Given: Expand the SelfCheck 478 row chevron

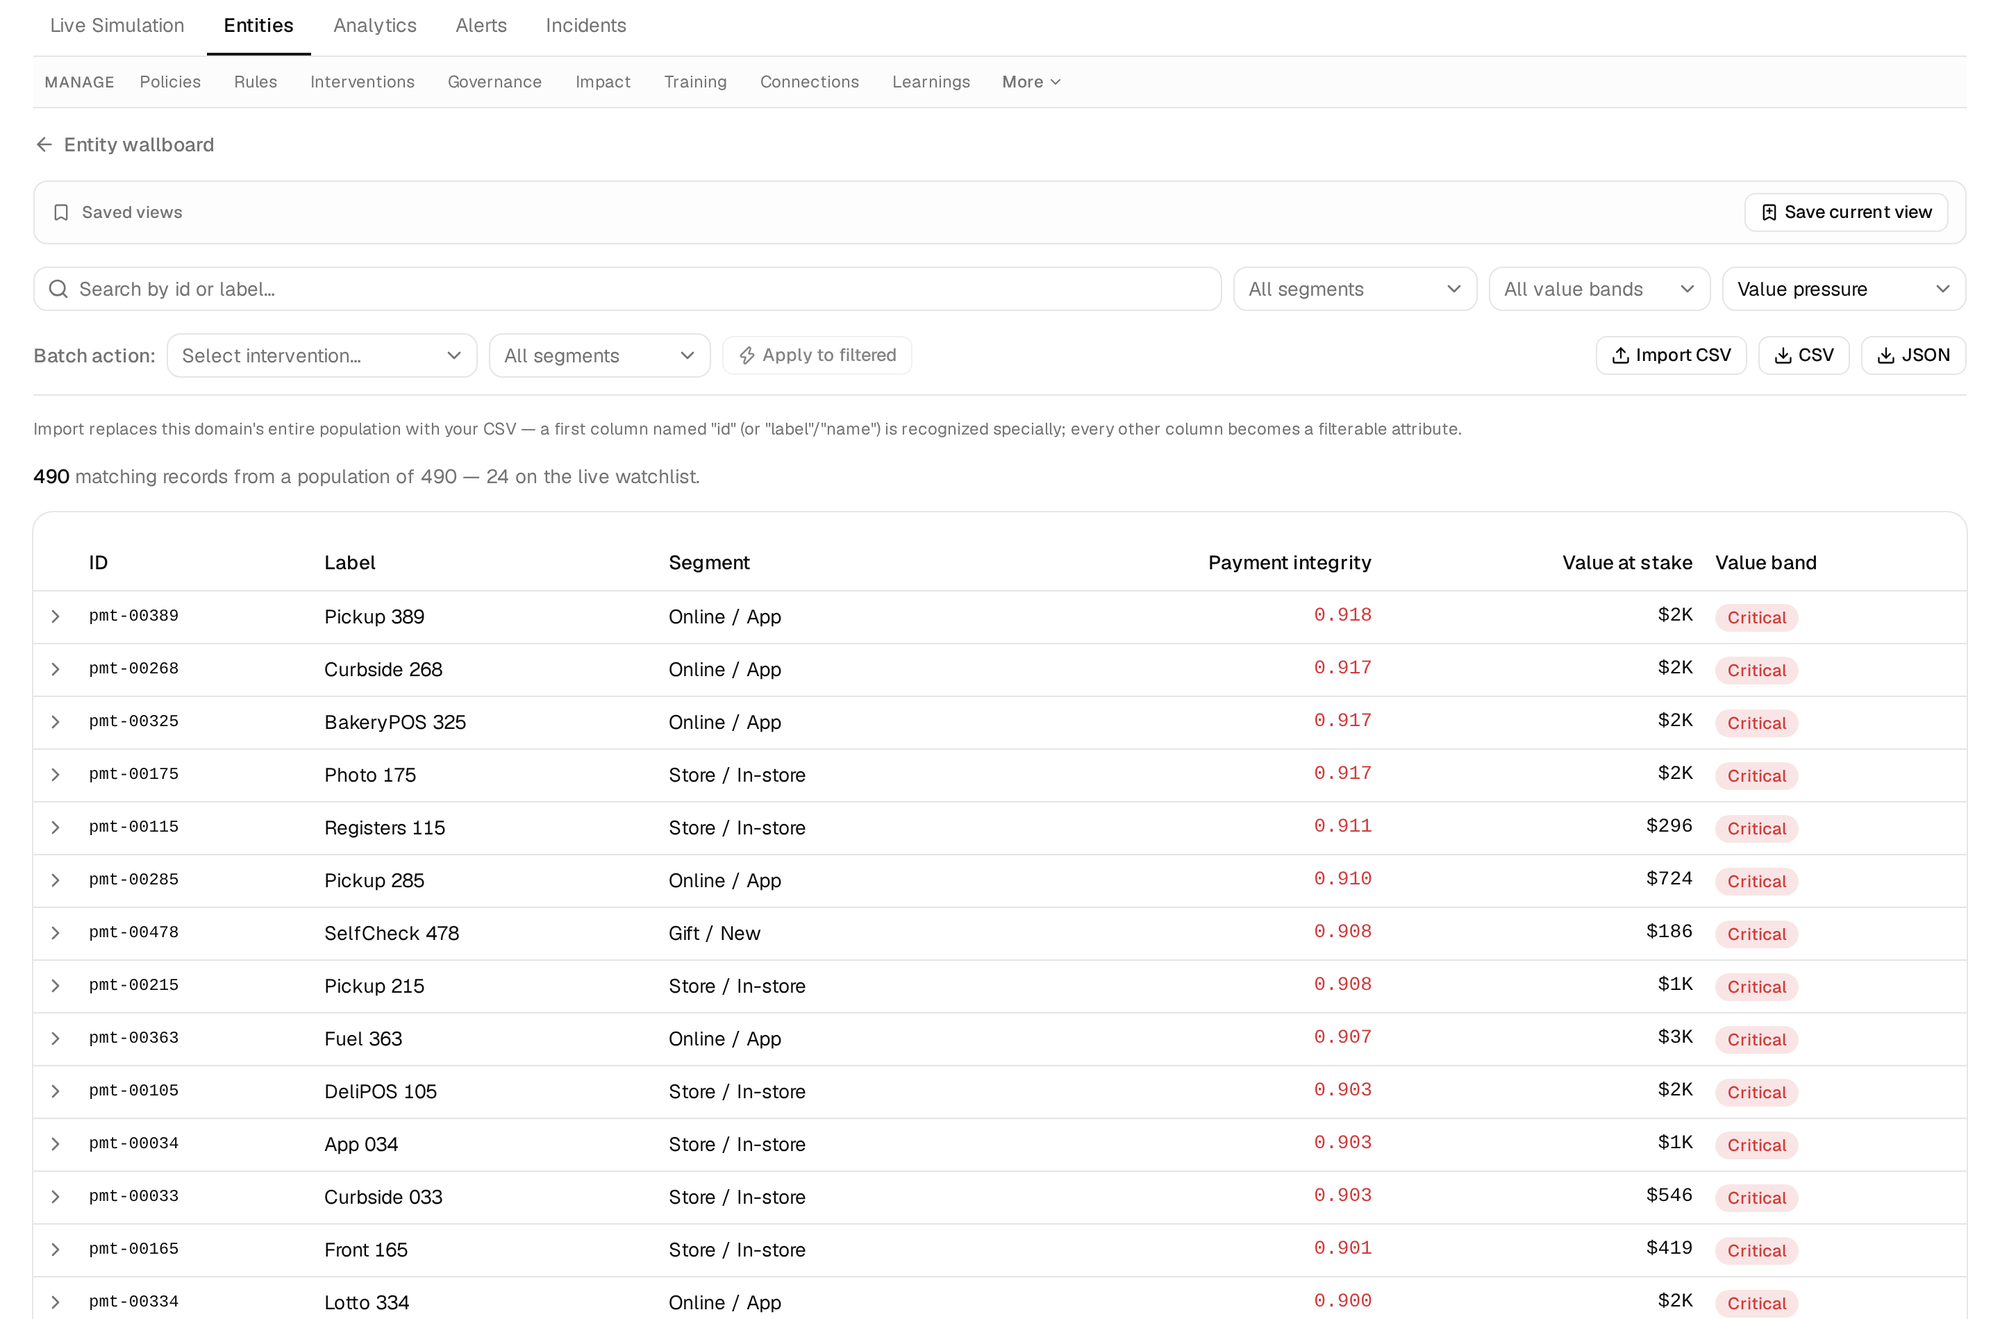Looking at the screenshot, I should click(x=56, y=933).
